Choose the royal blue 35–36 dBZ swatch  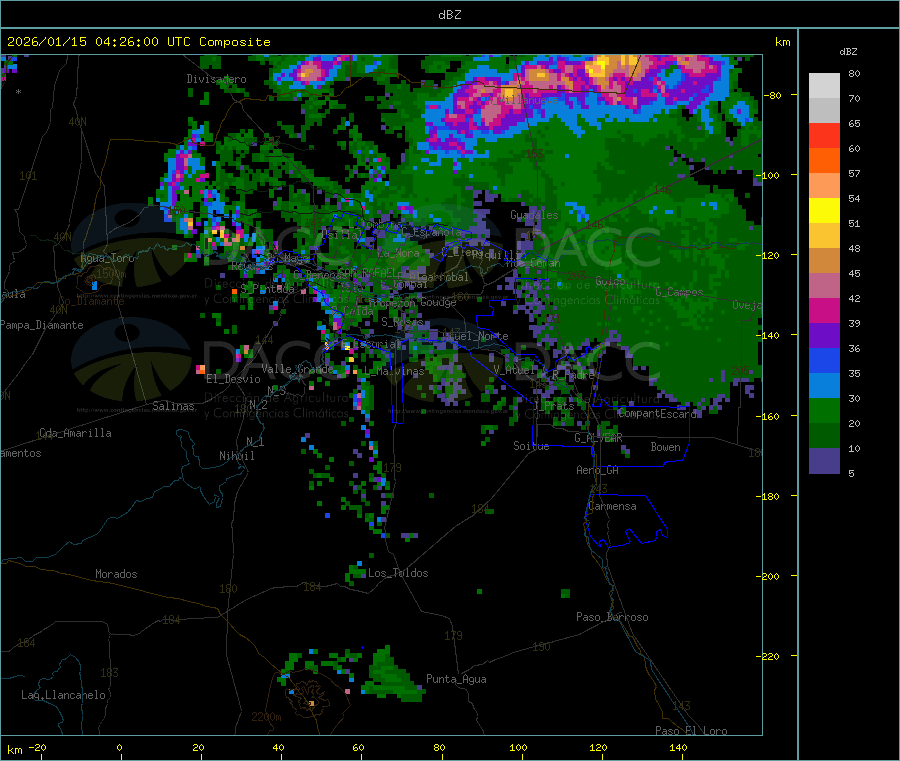point(824,360)
